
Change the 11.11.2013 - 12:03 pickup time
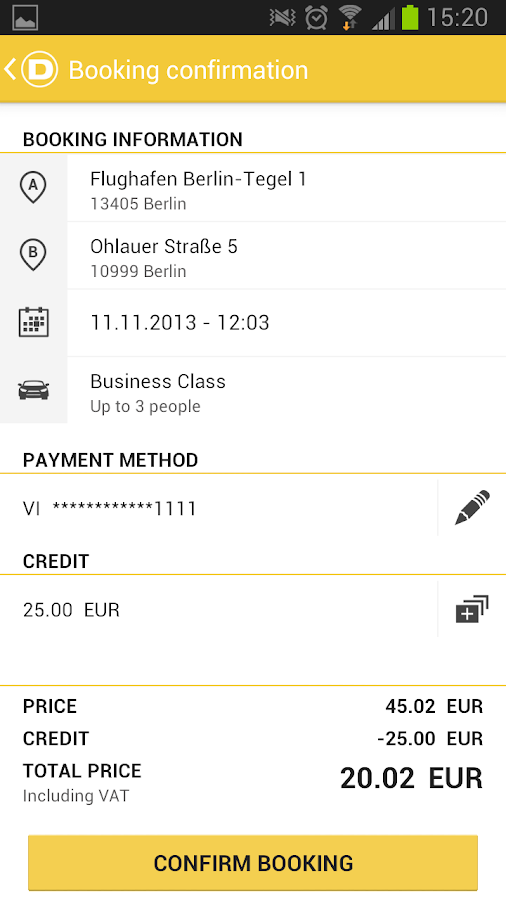tap(286, 323)
